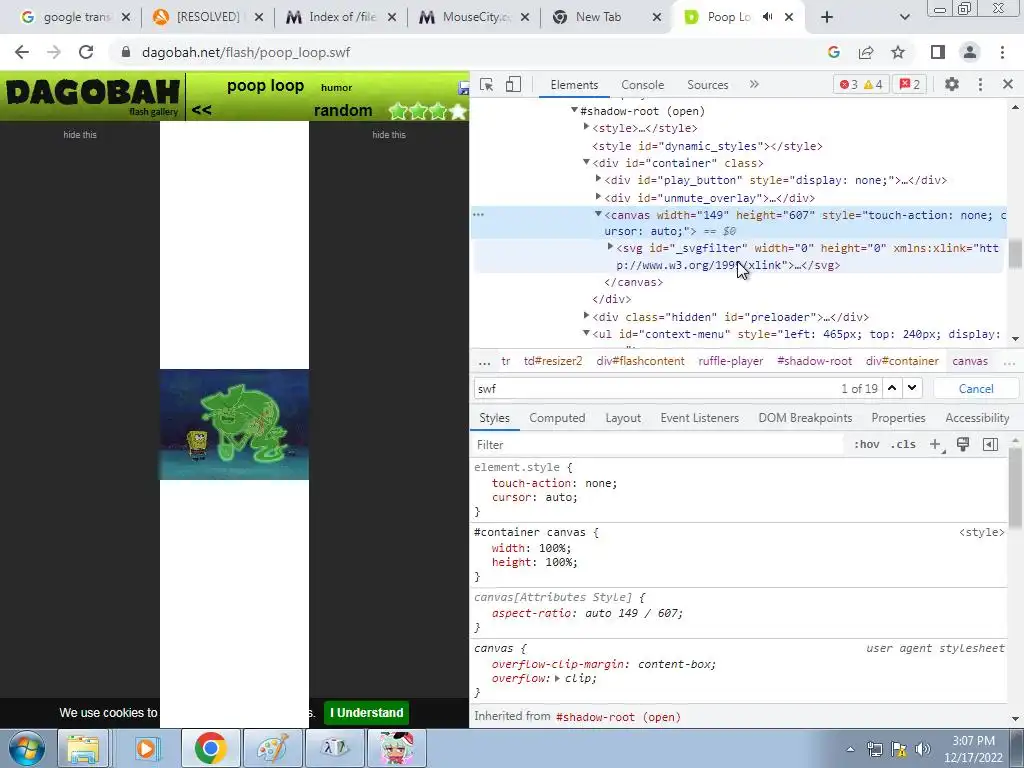Activate the inspect element picker icon
The height and width of the screenshot is (768, 1024).
coord(487,85)
